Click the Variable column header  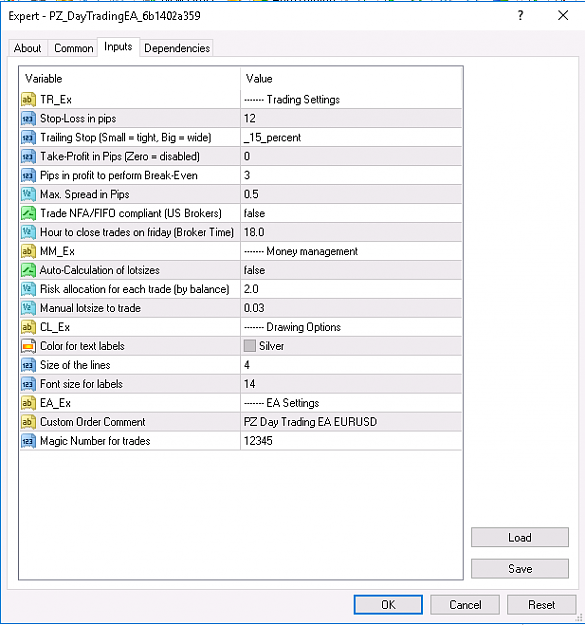(x=130, y=79)
